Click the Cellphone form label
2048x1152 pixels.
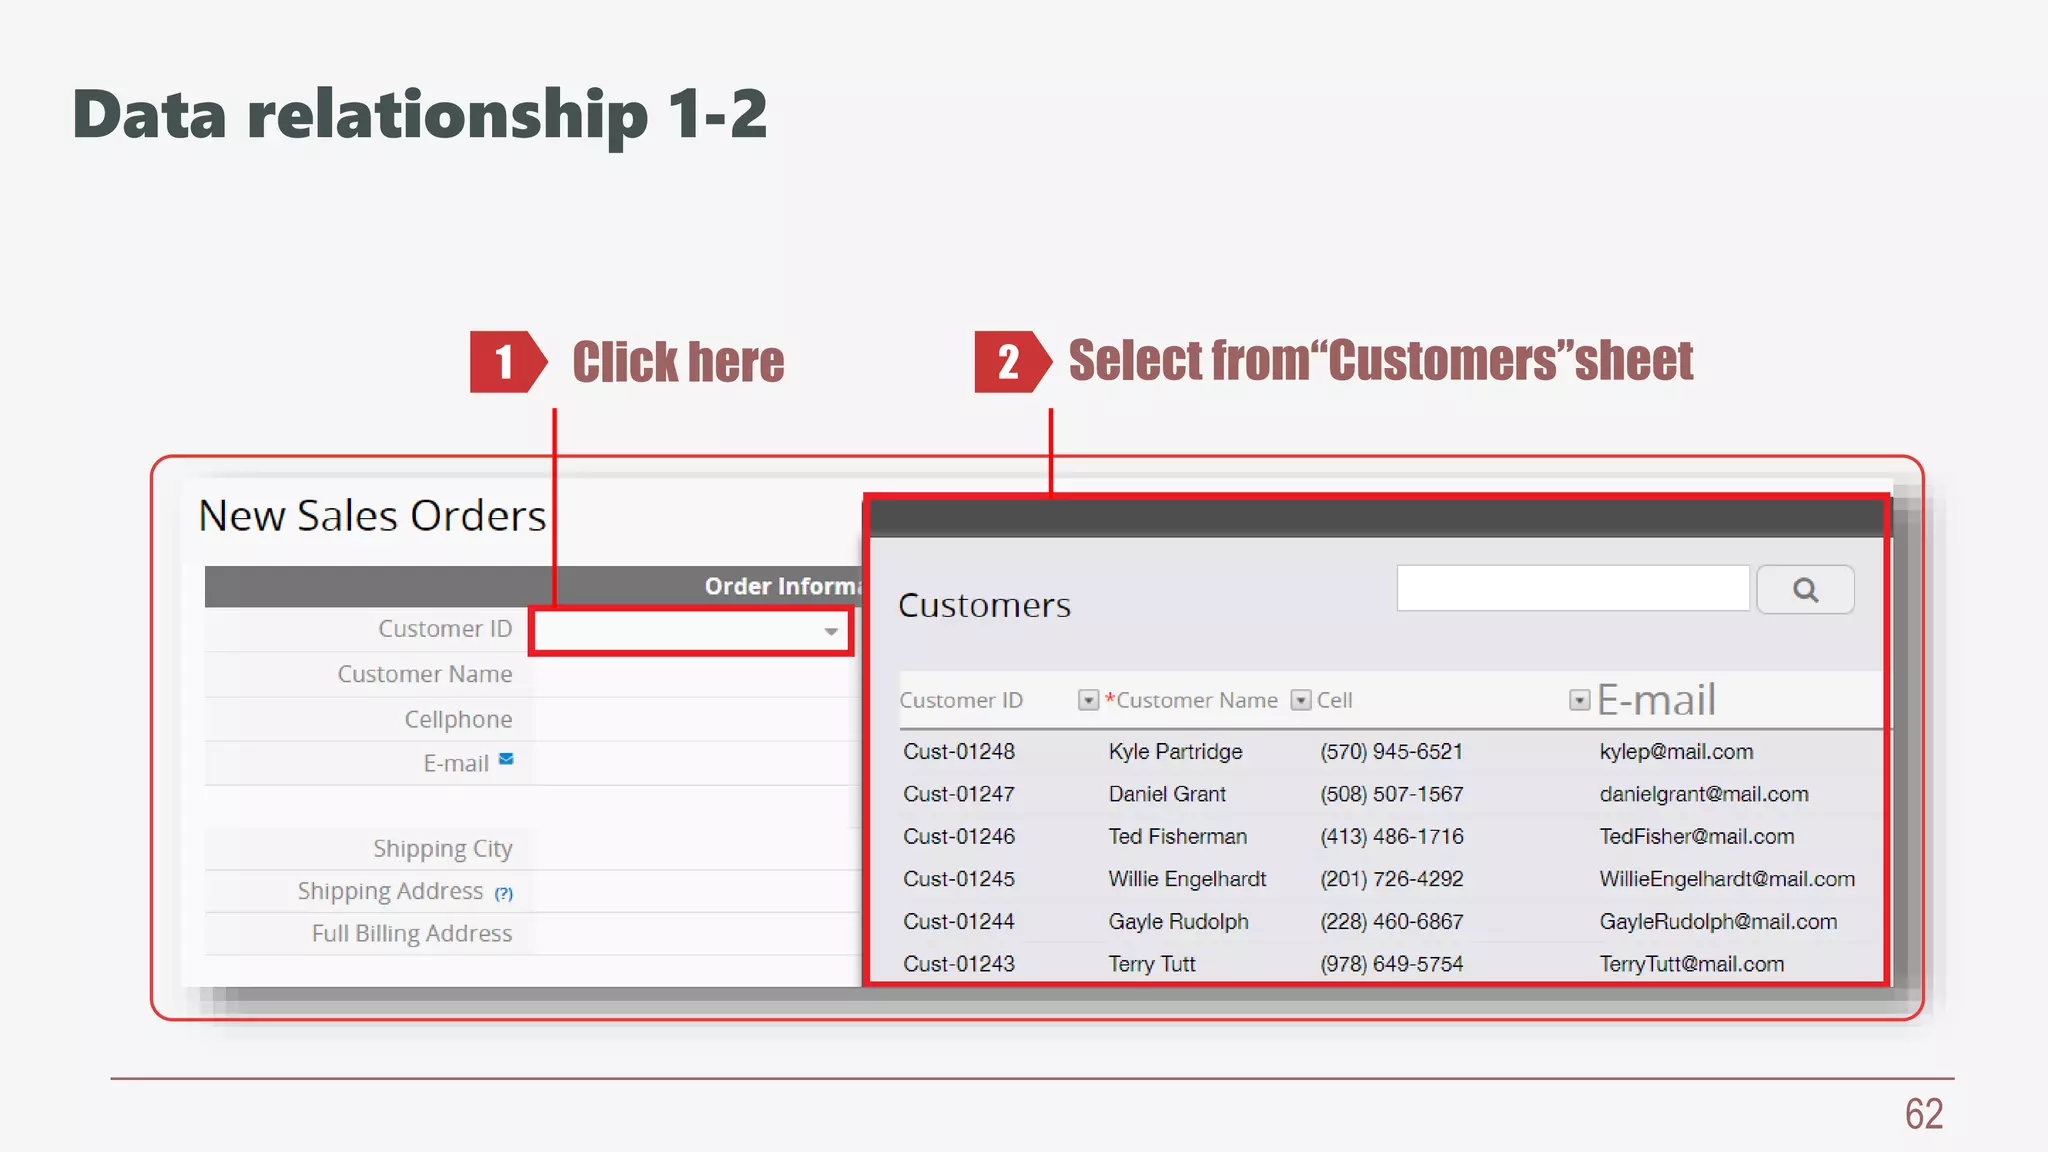[x=458, y=719]
